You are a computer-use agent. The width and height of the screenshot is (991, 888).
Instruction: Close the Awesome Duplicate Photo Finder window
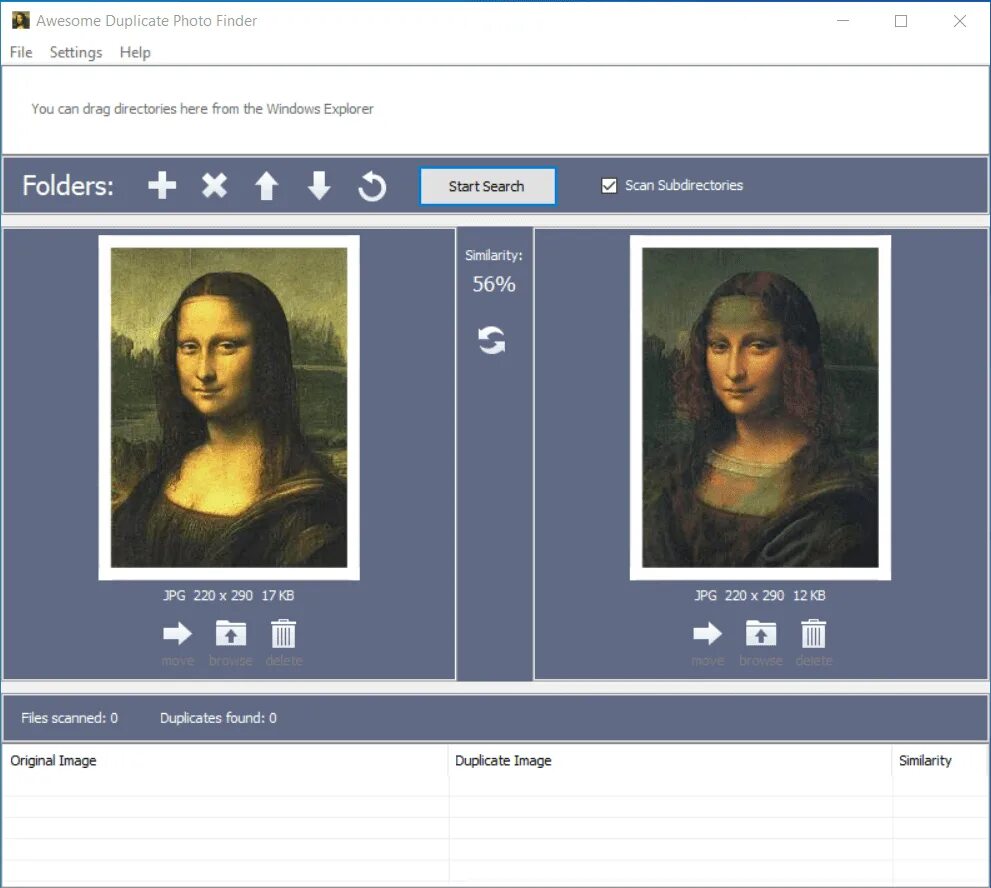(x=959, y=21)
